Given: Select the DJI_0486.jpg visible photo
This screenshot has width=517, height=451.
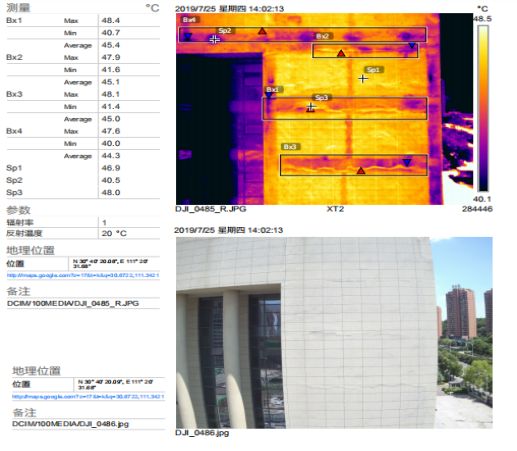Looking at the screenshot, I should point(334,333).
